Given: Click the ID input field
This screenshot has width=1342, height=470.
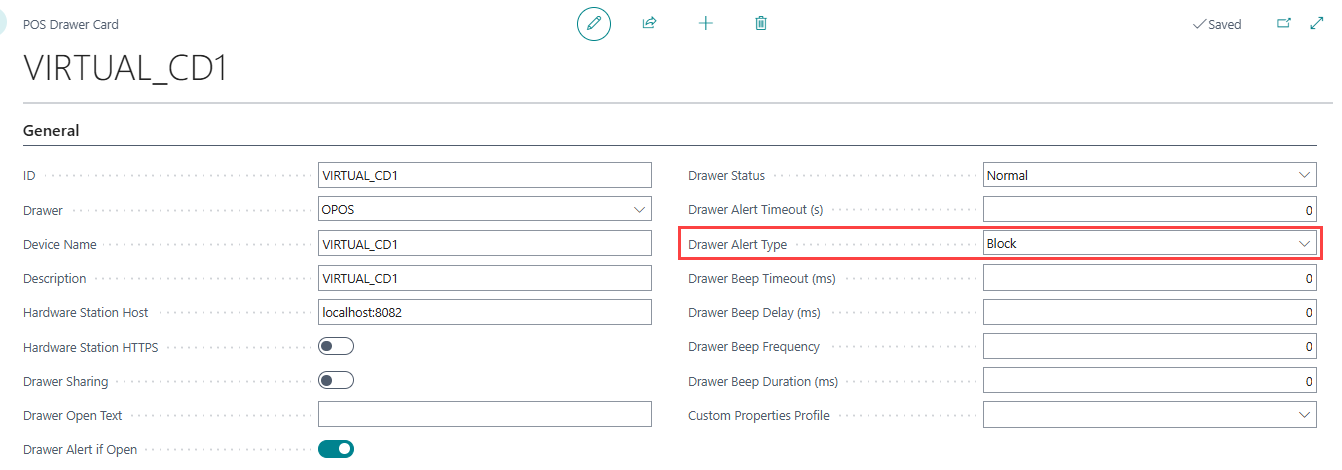Looking at the screenshot, I should point(484,175).
